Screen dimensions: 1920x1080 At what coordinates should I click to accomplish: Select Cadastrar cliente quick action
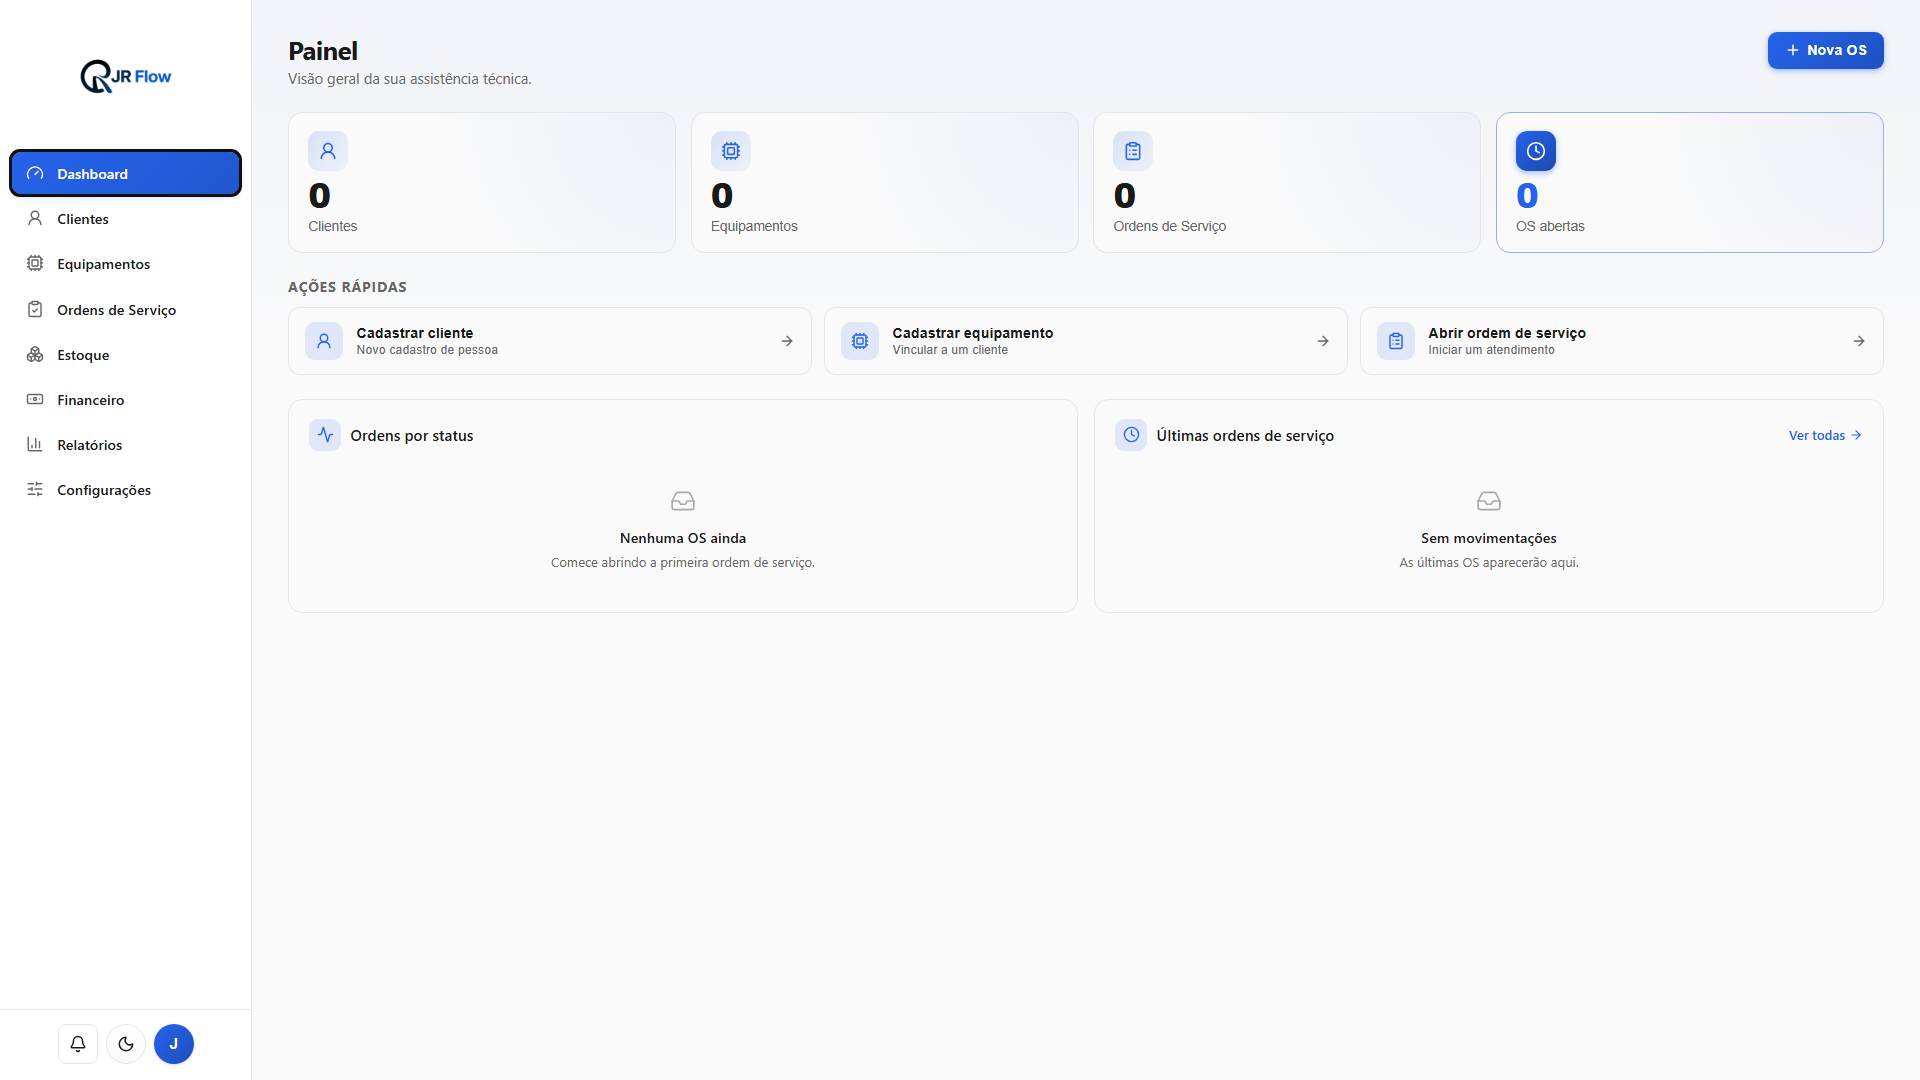point(549,341)
